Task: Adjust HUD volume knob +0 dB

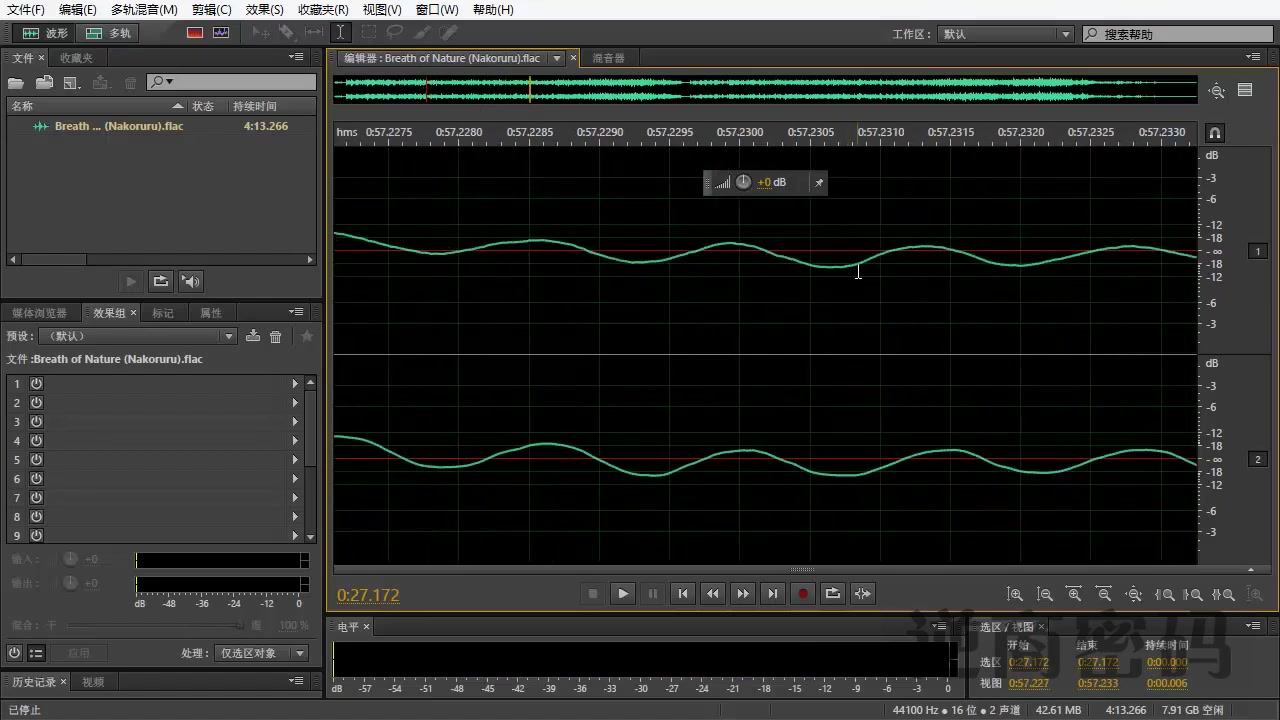Action: 743,182
